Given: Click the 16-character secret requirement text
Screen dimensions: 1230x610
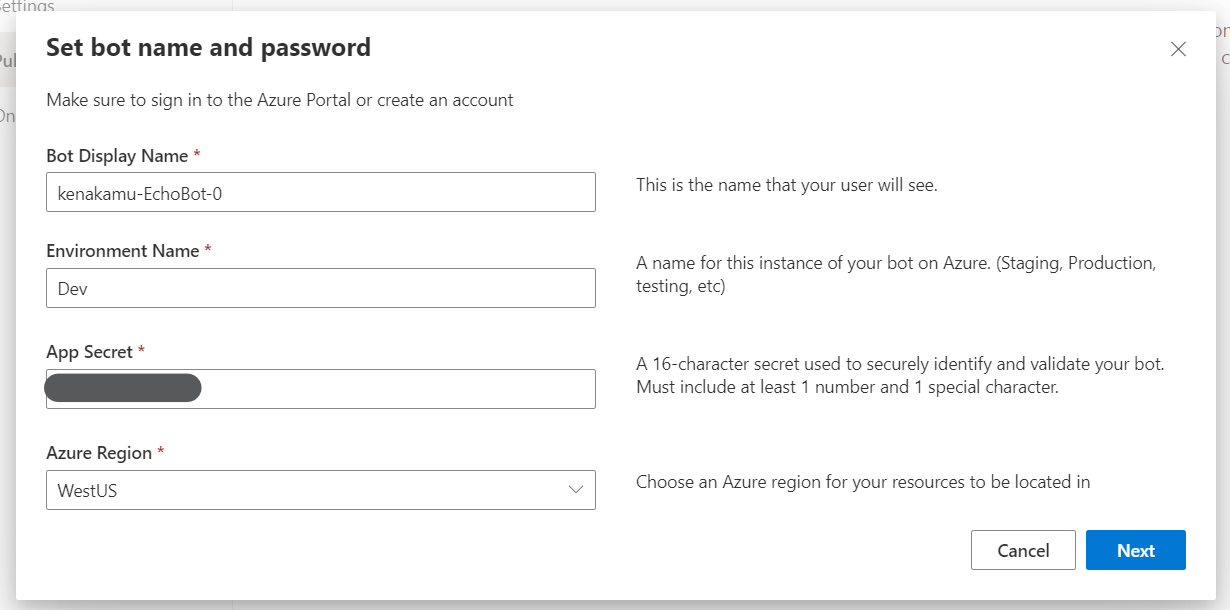Looking at the screenshot, I should point(900,375).
